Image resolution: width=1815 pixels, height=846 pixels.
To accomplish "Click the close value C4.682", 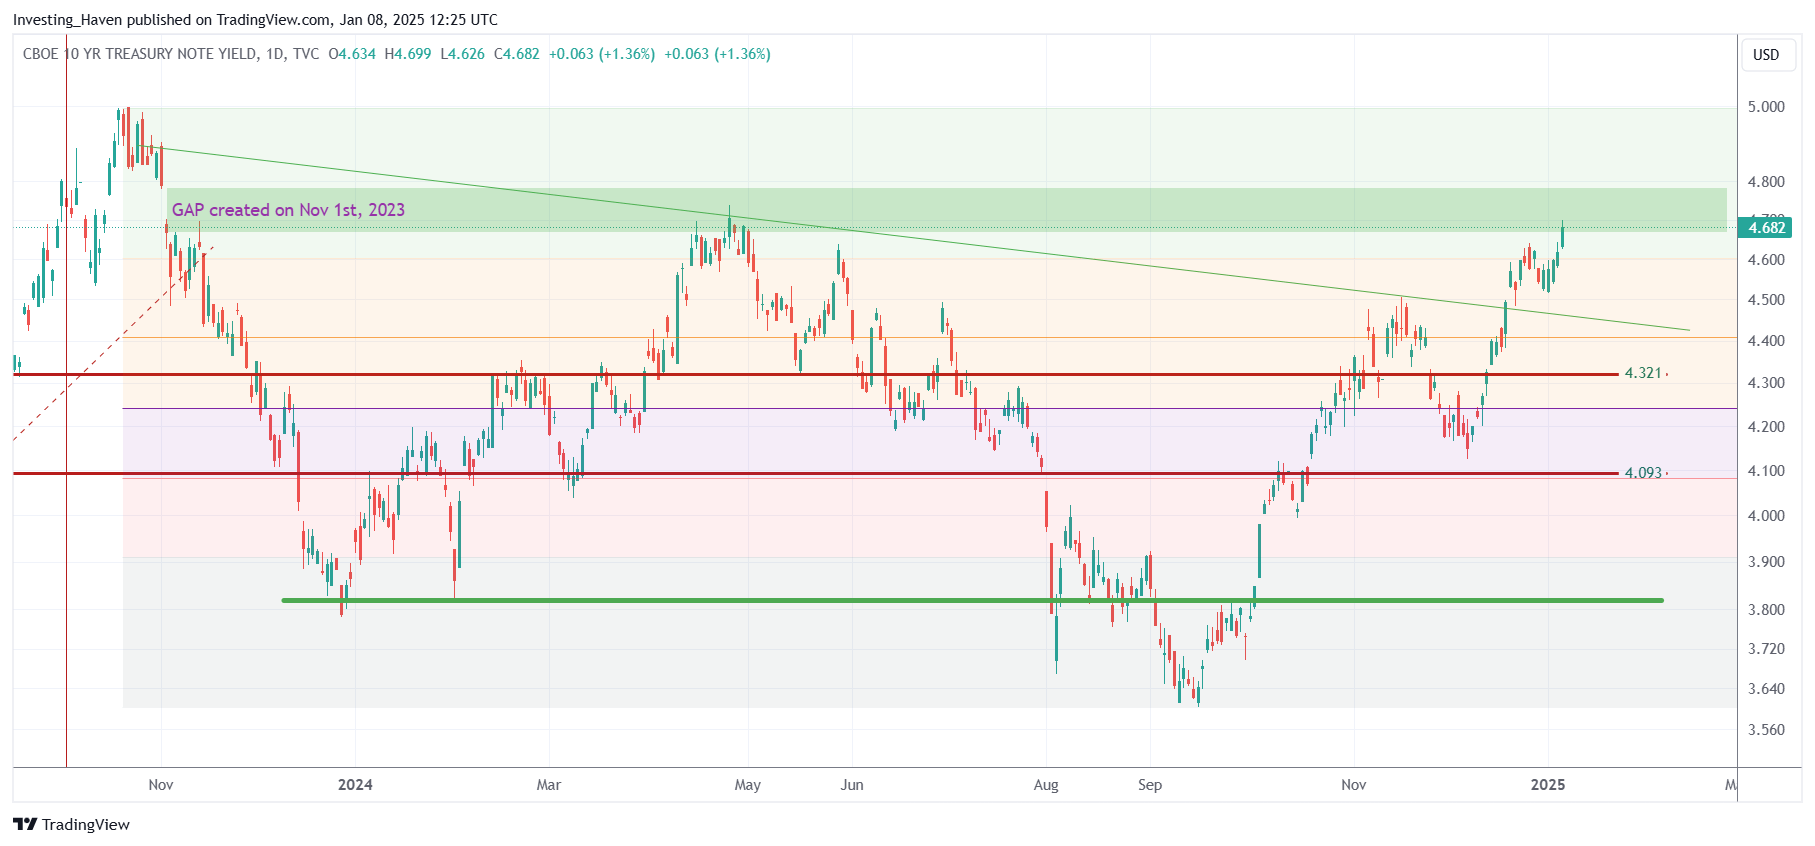I will pyautogui.click(x=517, y=54).
